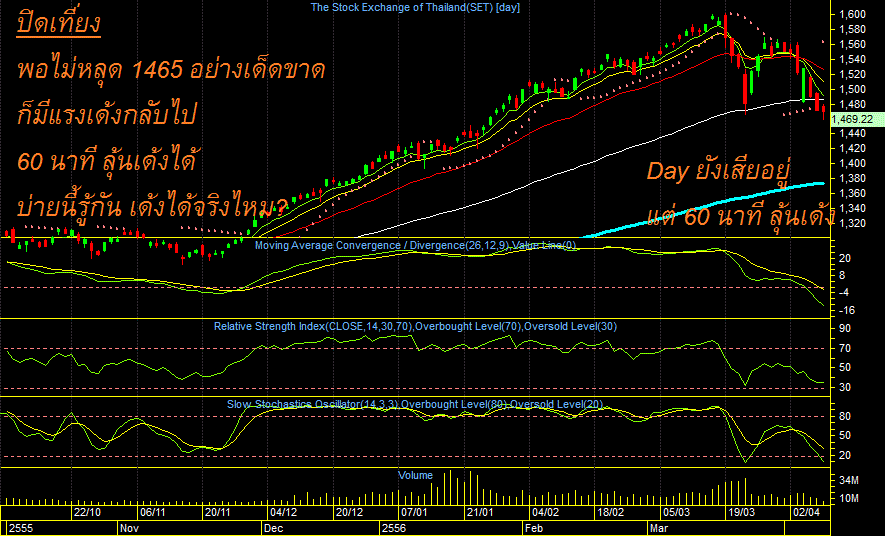Click the current price label 1,469.22
Screen dimensions: 885x536
(x=855, y=119)
